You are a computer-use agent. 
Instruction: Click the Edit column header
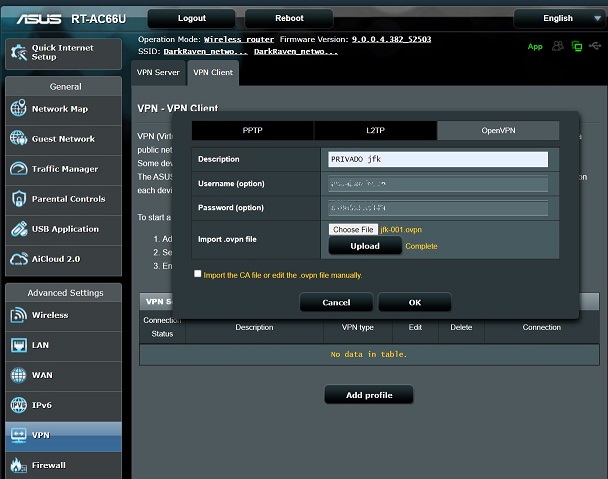(x=415, y=327)
